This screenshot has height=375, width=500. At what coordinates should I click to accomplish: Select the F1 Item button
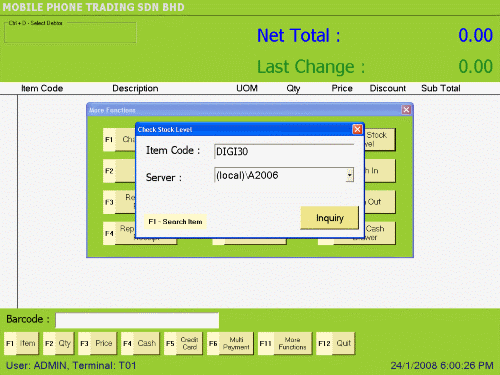click(22, 343)
